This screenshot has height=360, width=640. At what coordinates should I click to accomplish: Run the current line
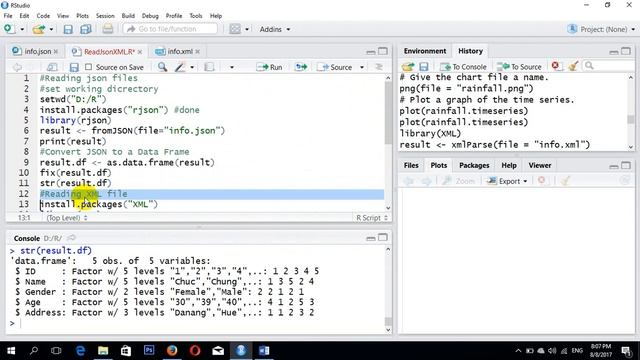tap(269, 67)
